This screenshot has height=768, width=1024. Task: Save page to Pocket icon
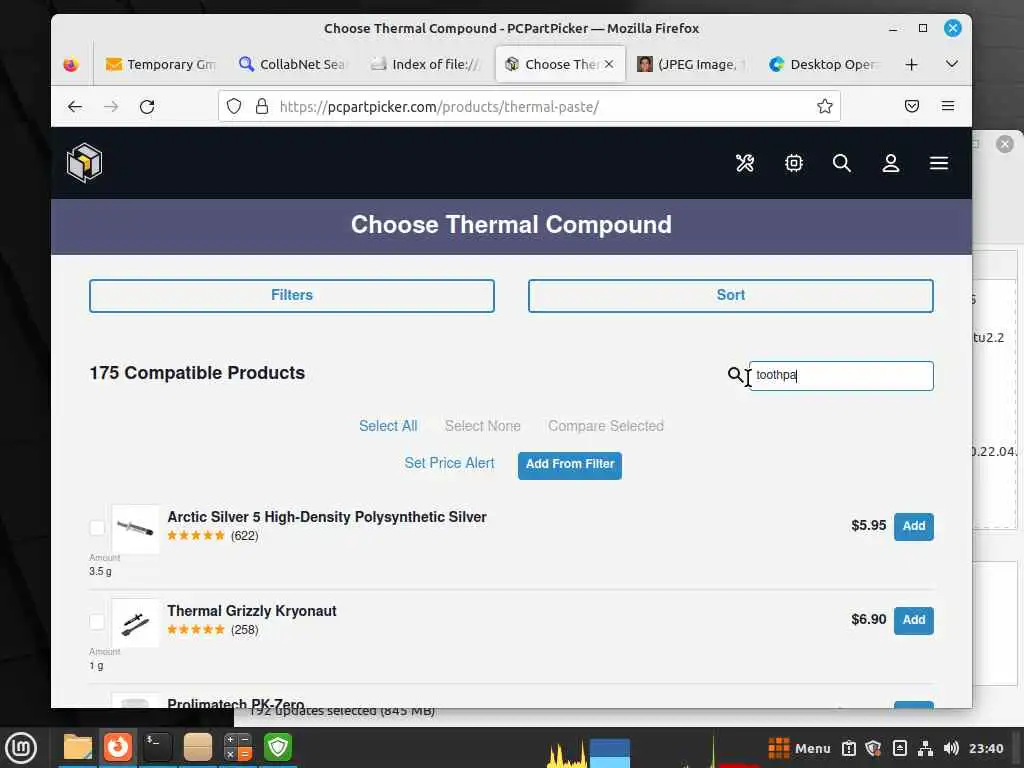coord(912,106)
